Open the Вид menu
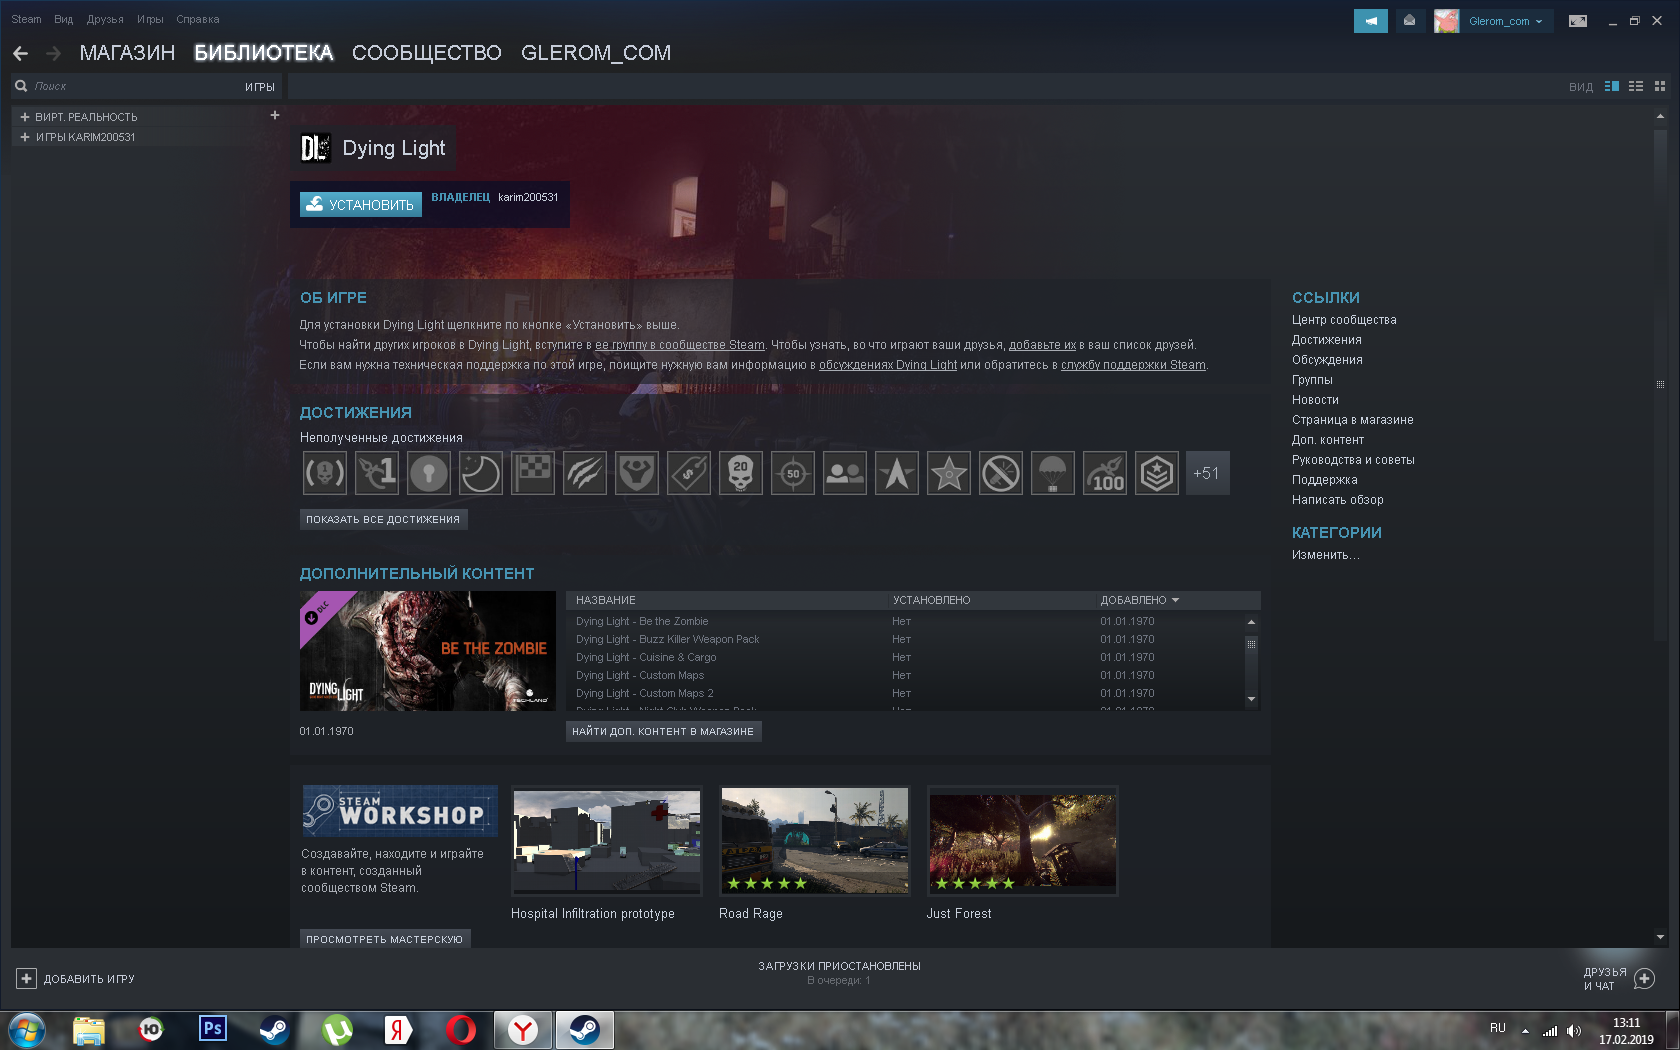This screenshot has width=1680, height=1050. click(x=64, y=19)
